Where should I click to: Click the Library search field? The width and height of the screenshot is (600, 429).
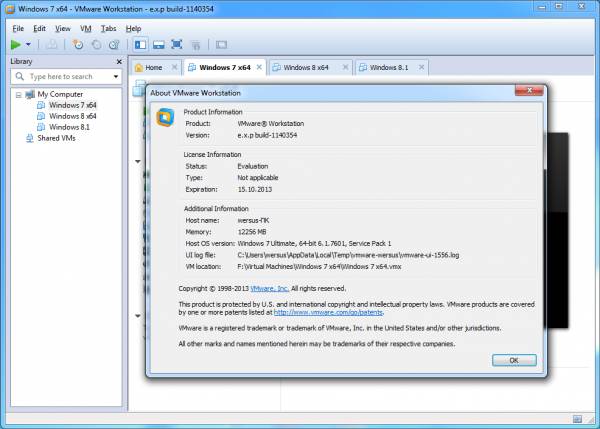tap(66, 77)
